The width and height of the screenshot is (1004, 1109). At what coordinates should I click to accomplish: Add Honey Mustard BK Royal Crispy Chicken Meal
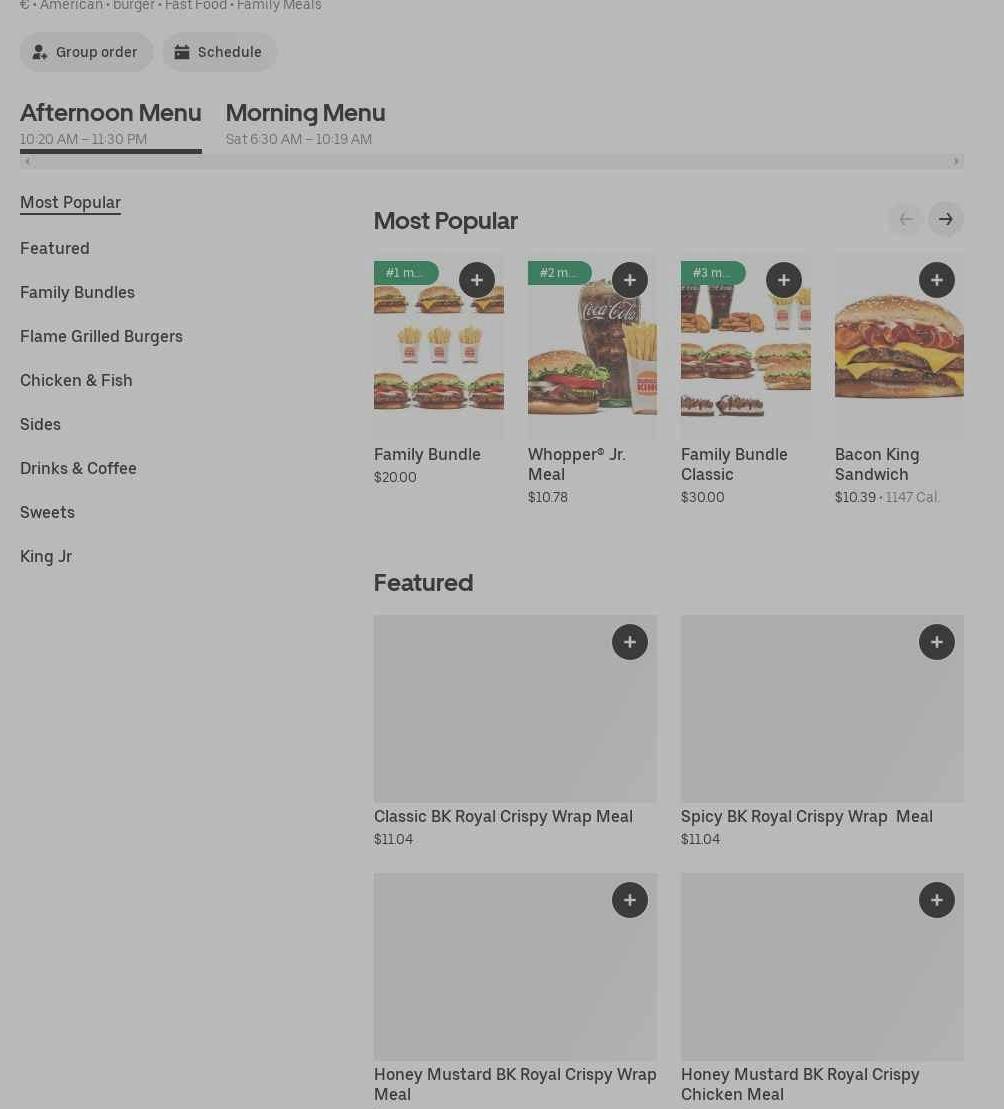click(936, 900)
